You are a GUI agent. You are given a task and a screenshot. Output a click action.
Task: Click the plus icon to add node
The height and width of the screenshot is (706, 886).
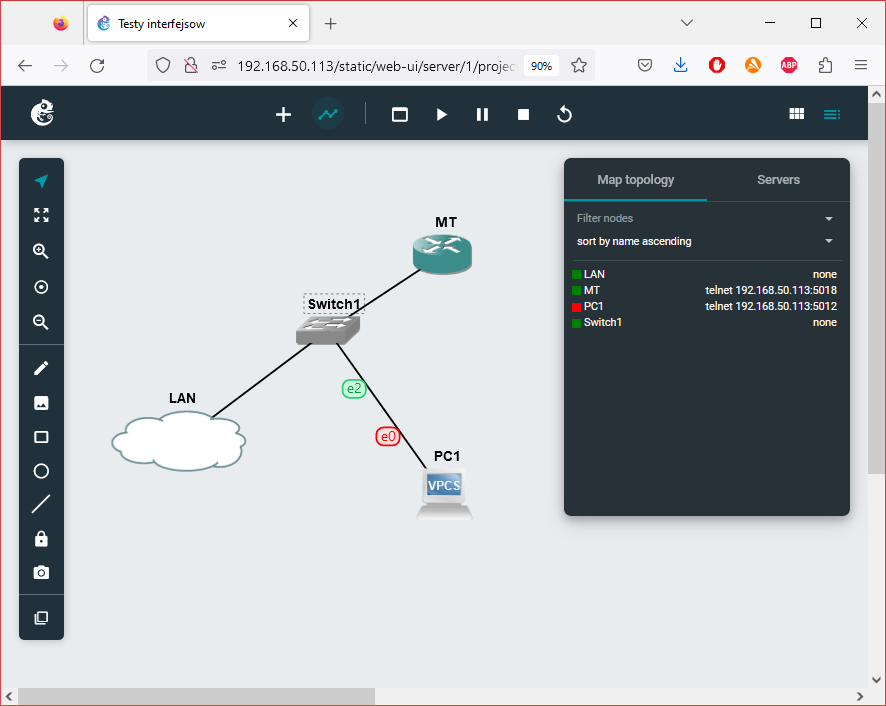[x=283, y=115]
